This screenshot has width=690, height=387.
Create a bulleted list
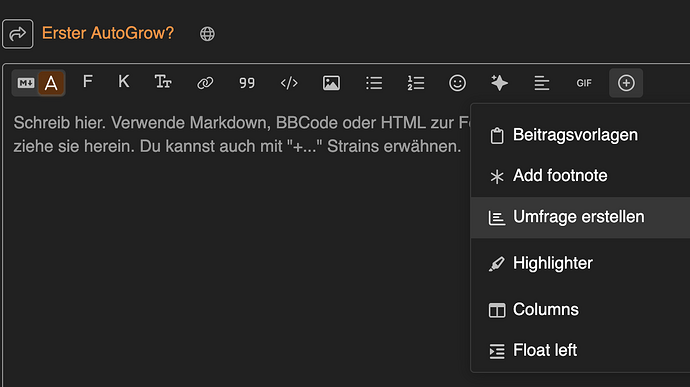pyautogui.click(x=374, y=83)
